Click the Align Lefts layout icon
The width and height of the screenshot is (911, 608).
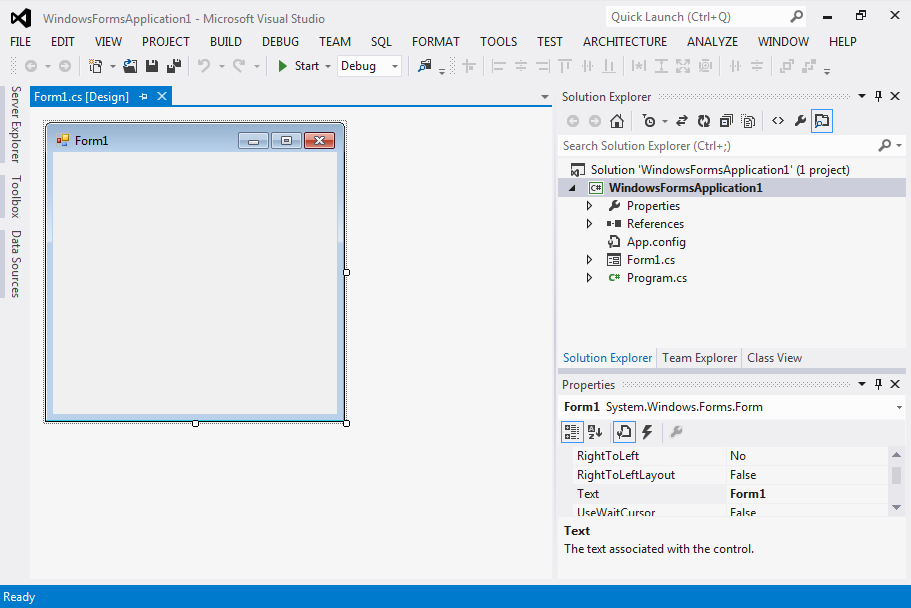[498, 66]
